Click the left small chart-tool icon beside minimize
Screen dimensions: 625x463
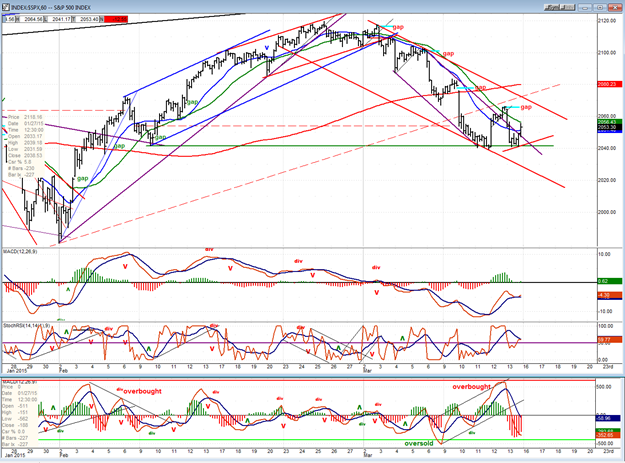coord(552,7)
